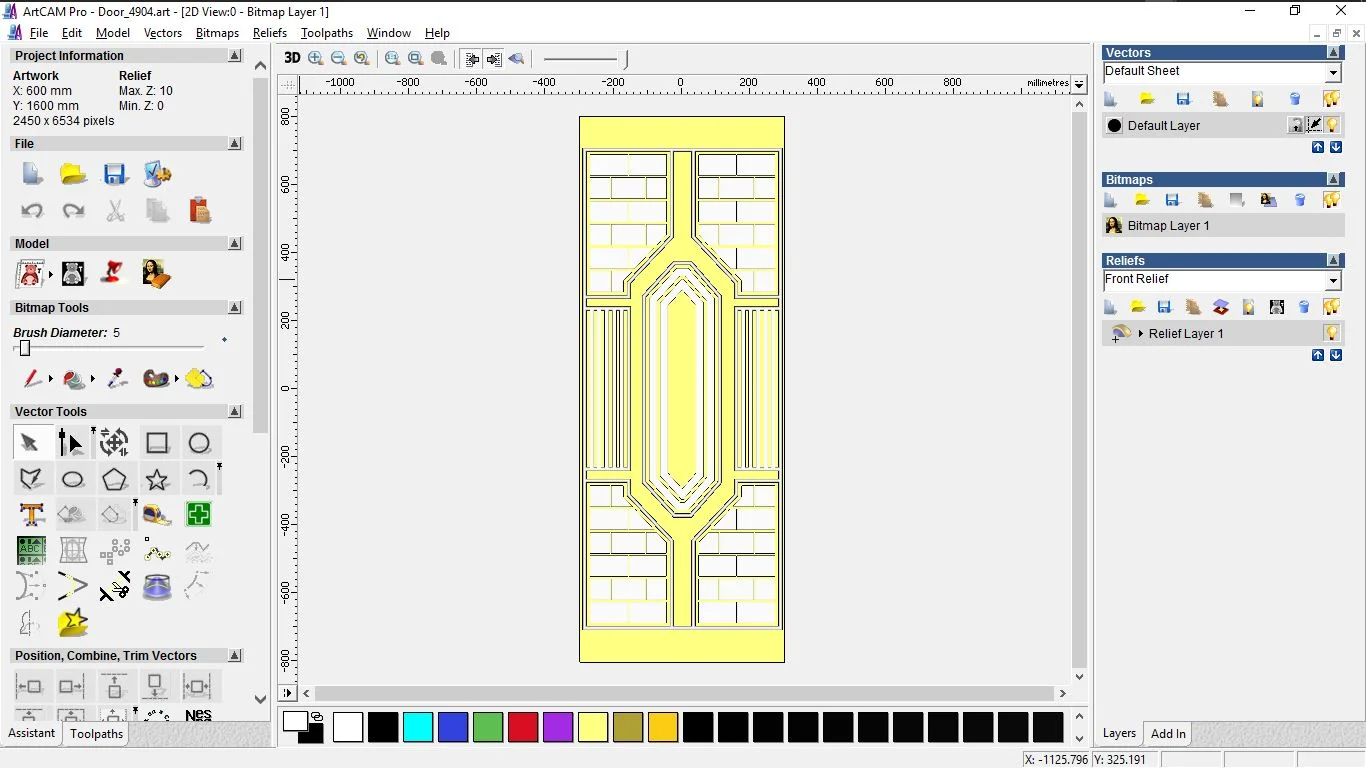This screenshot has height=768, width=1366.
Task: Select the Zoom In tool
Action: click(315, 58)
